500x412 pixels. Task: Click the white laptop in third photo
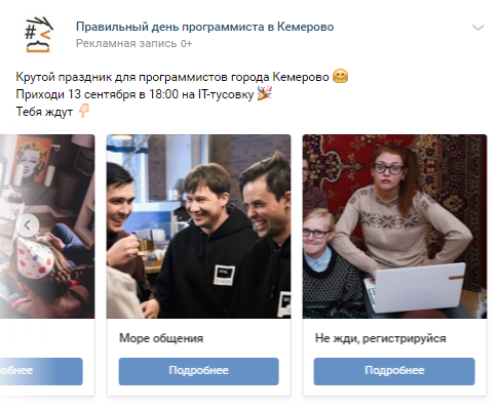pyautogui.click(x=415, y=288)
